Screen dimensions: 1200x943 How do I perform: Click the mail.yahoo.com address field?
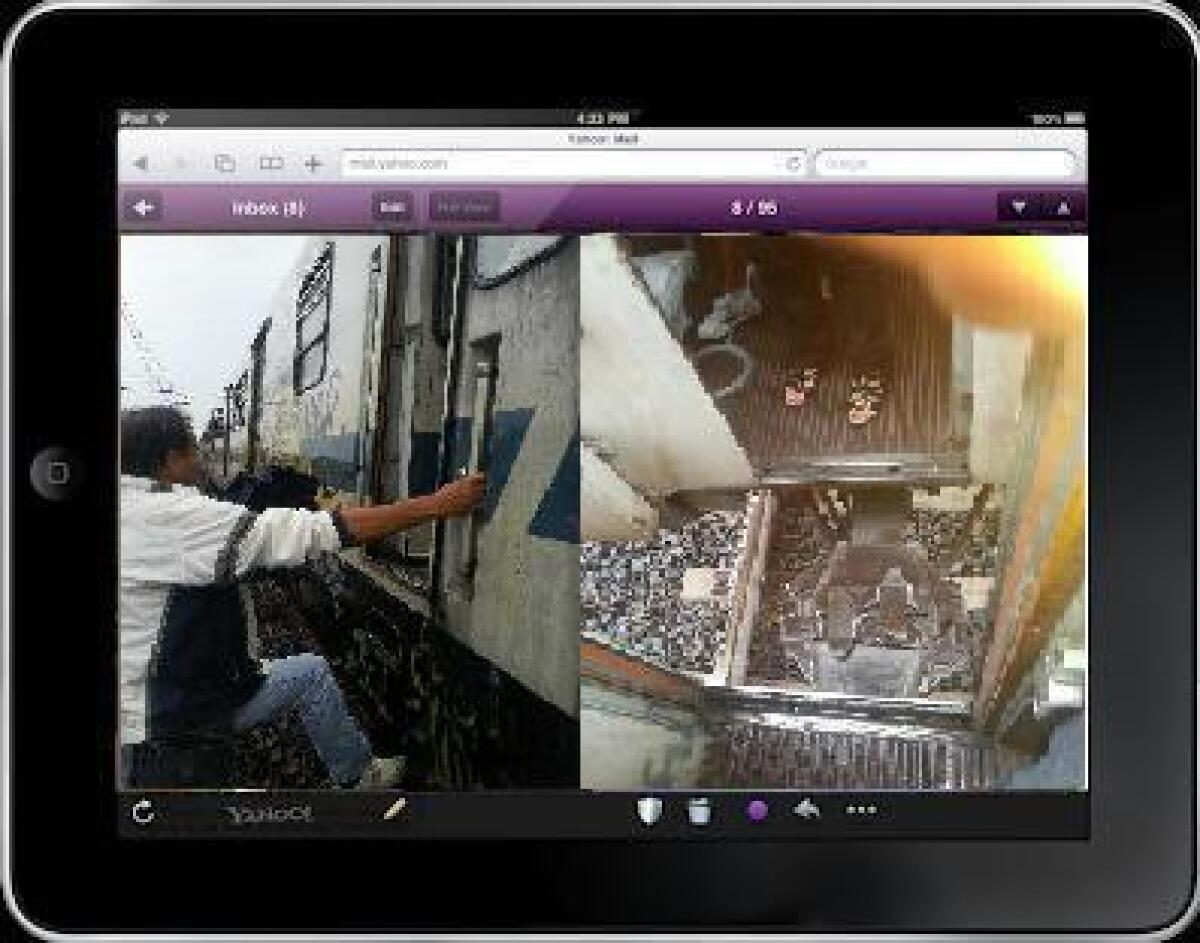560,164
